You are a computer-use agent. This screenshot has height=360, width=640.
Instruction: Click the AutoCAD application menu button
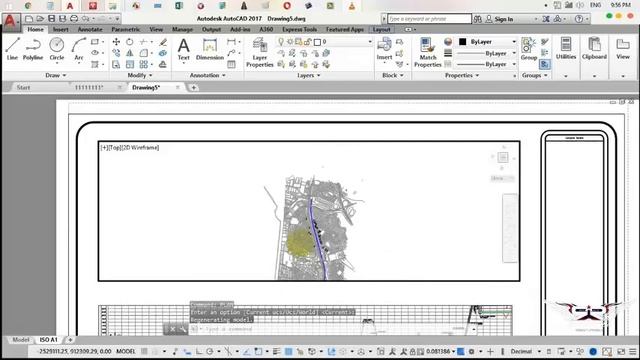coord(11,21)
